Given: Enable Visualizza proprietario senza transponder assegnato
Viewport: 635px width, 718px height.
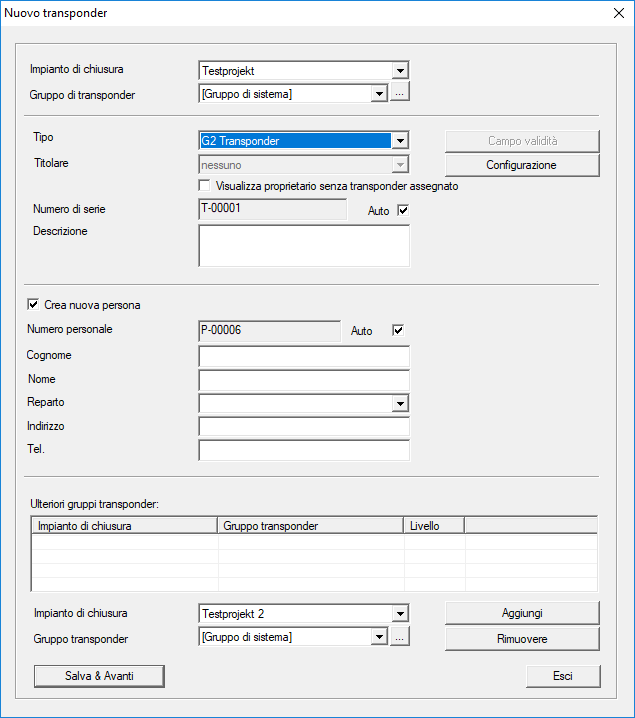Looking at the screenshot, I should pyautogui.click(x=205, y=186).
